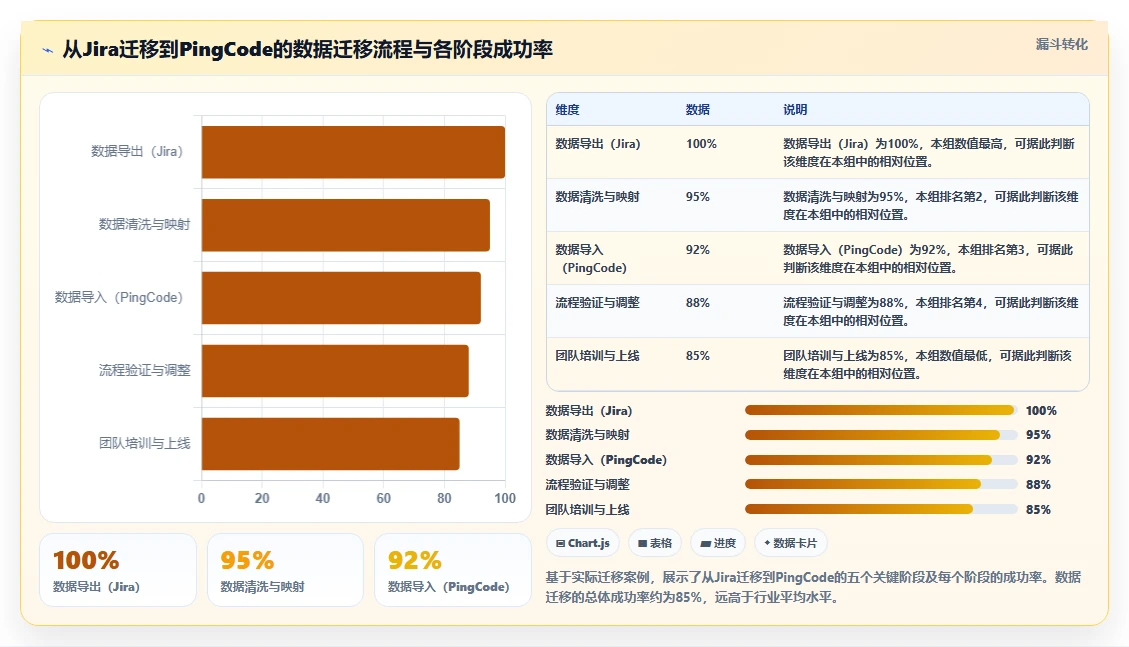Image resolution: width=1129 pixels, height=647 pixels.
Task: Click the 100% value in the table
Action: (701, 144)
